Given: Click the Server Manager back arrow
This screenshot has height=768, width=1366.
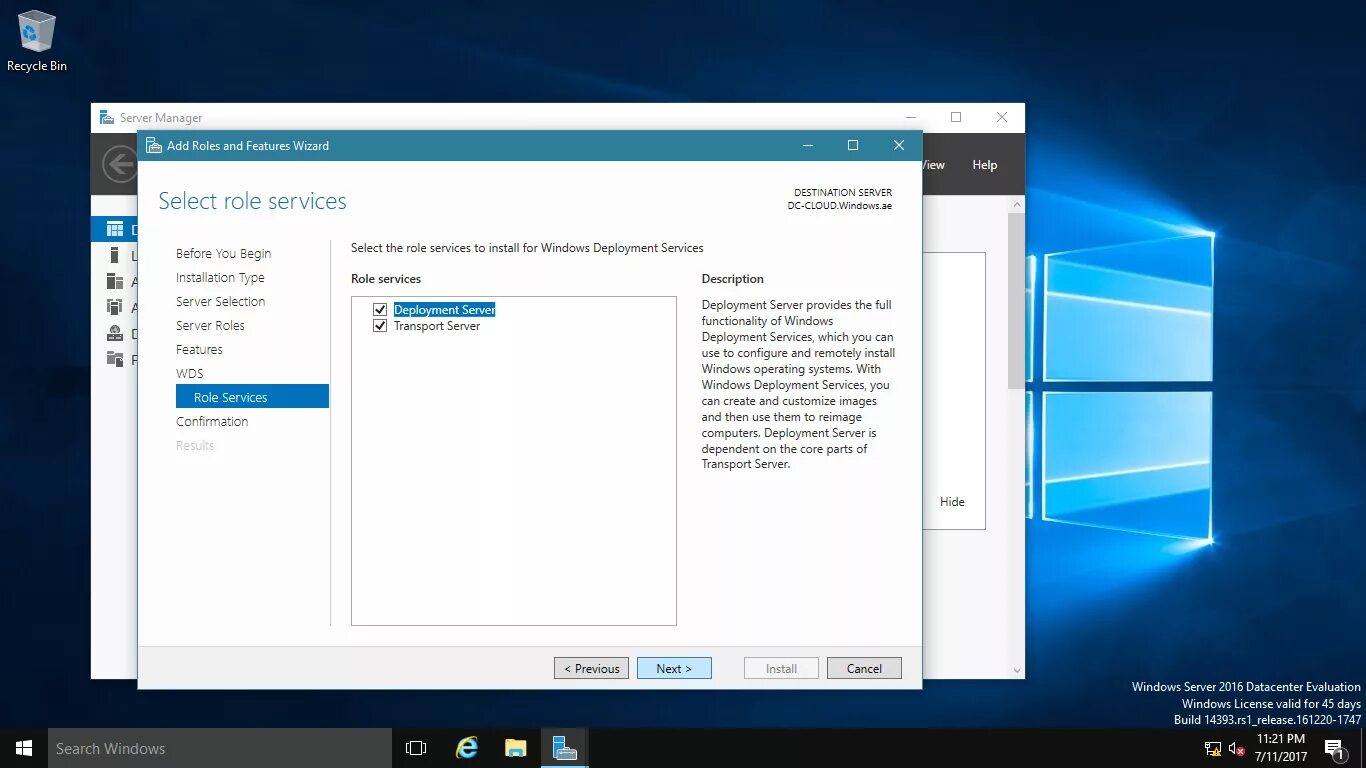Looking at the screenshot, I should [120, 165].
